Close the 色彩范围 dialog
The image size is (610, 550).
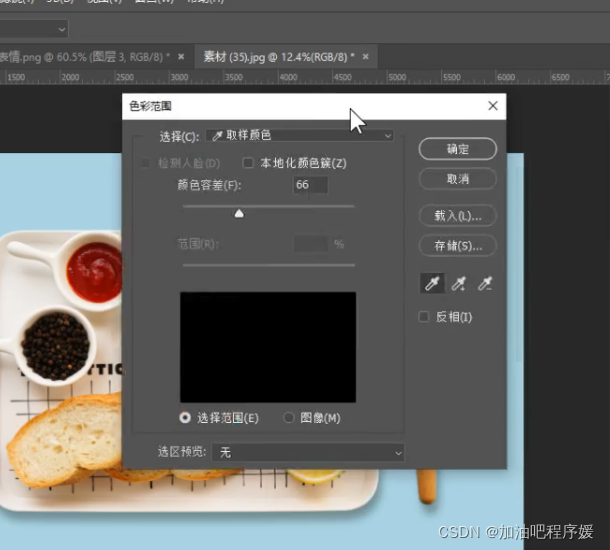click(493, 106)
